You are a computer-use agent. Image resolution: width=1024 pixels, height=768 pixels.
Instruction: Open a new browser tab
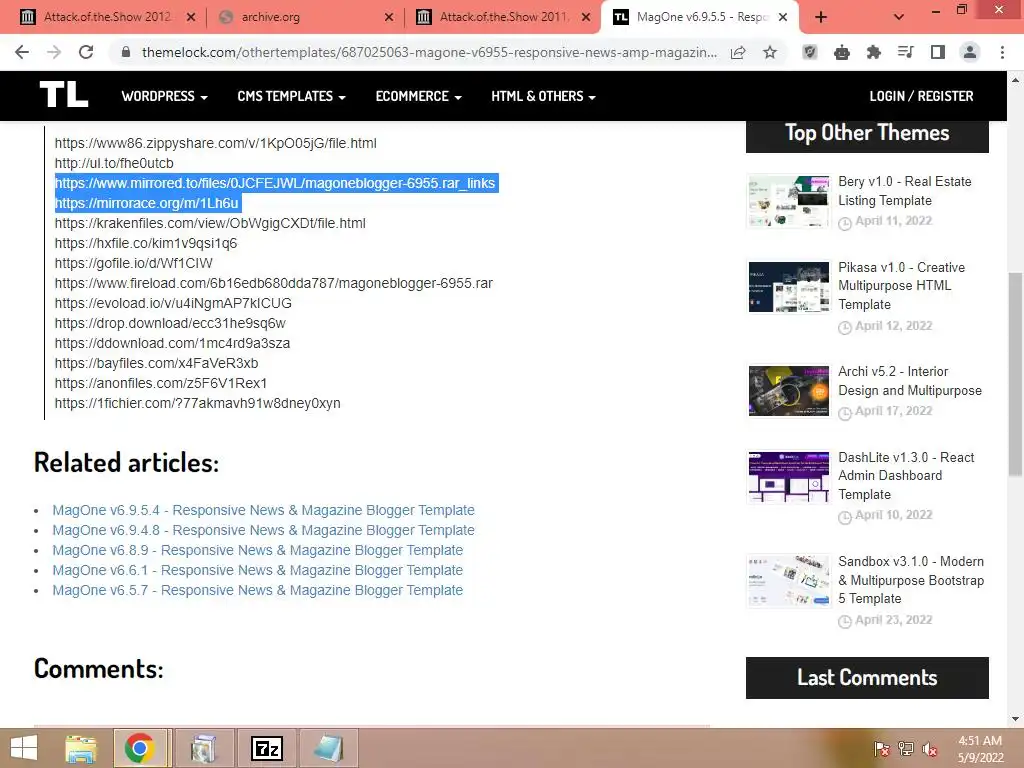pyautogui.click(x=821, y=17)
